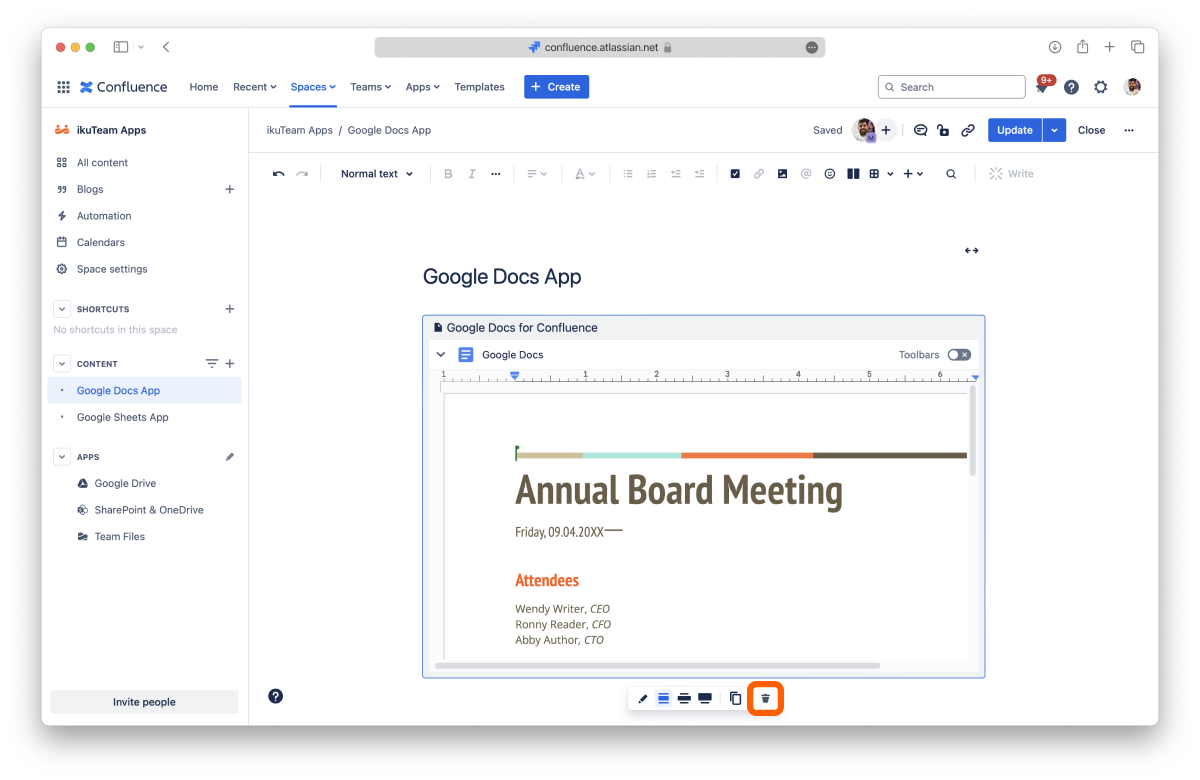1200x780 pixels.
Task: Insert a bulleted list
Action: click(x=628, y=174)
